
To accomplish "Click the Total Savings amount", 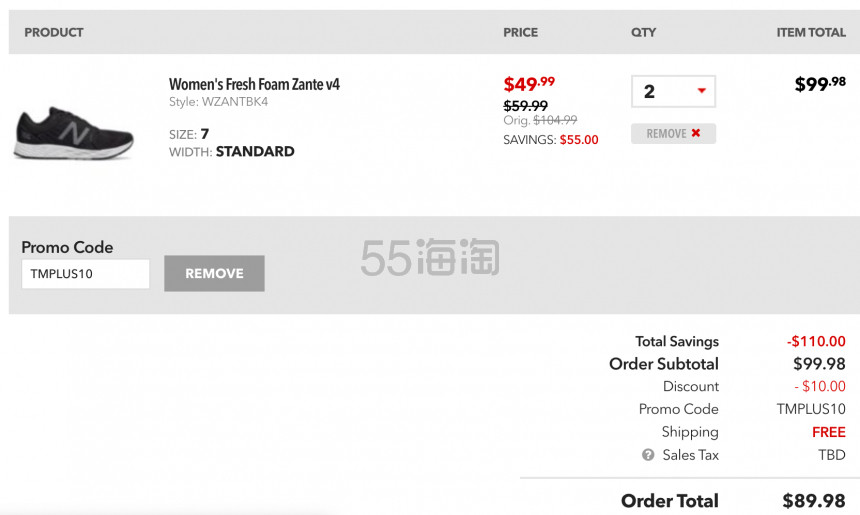I will 816,341.
